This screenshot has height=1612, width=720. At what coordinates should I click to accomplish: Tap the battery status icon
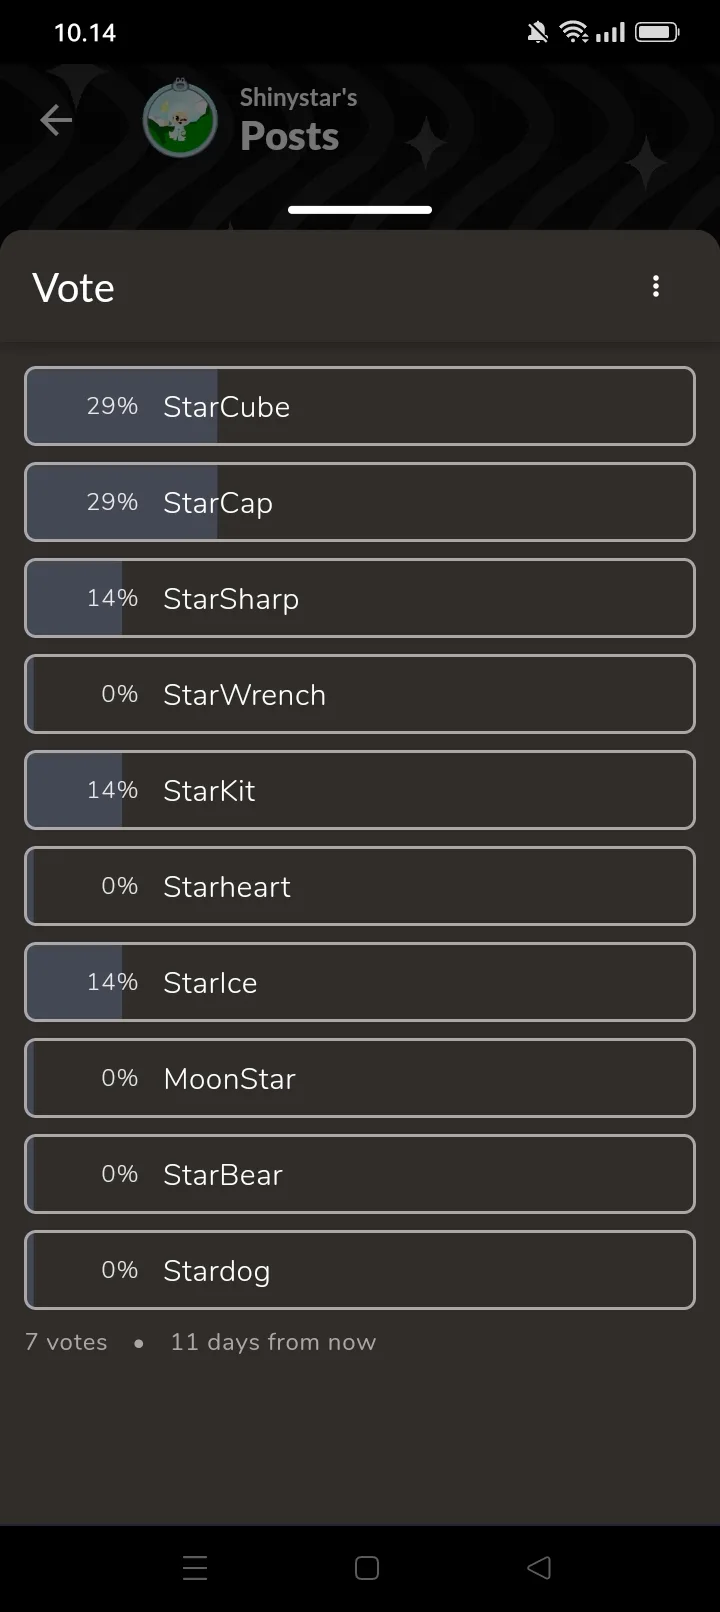point(657,33)
